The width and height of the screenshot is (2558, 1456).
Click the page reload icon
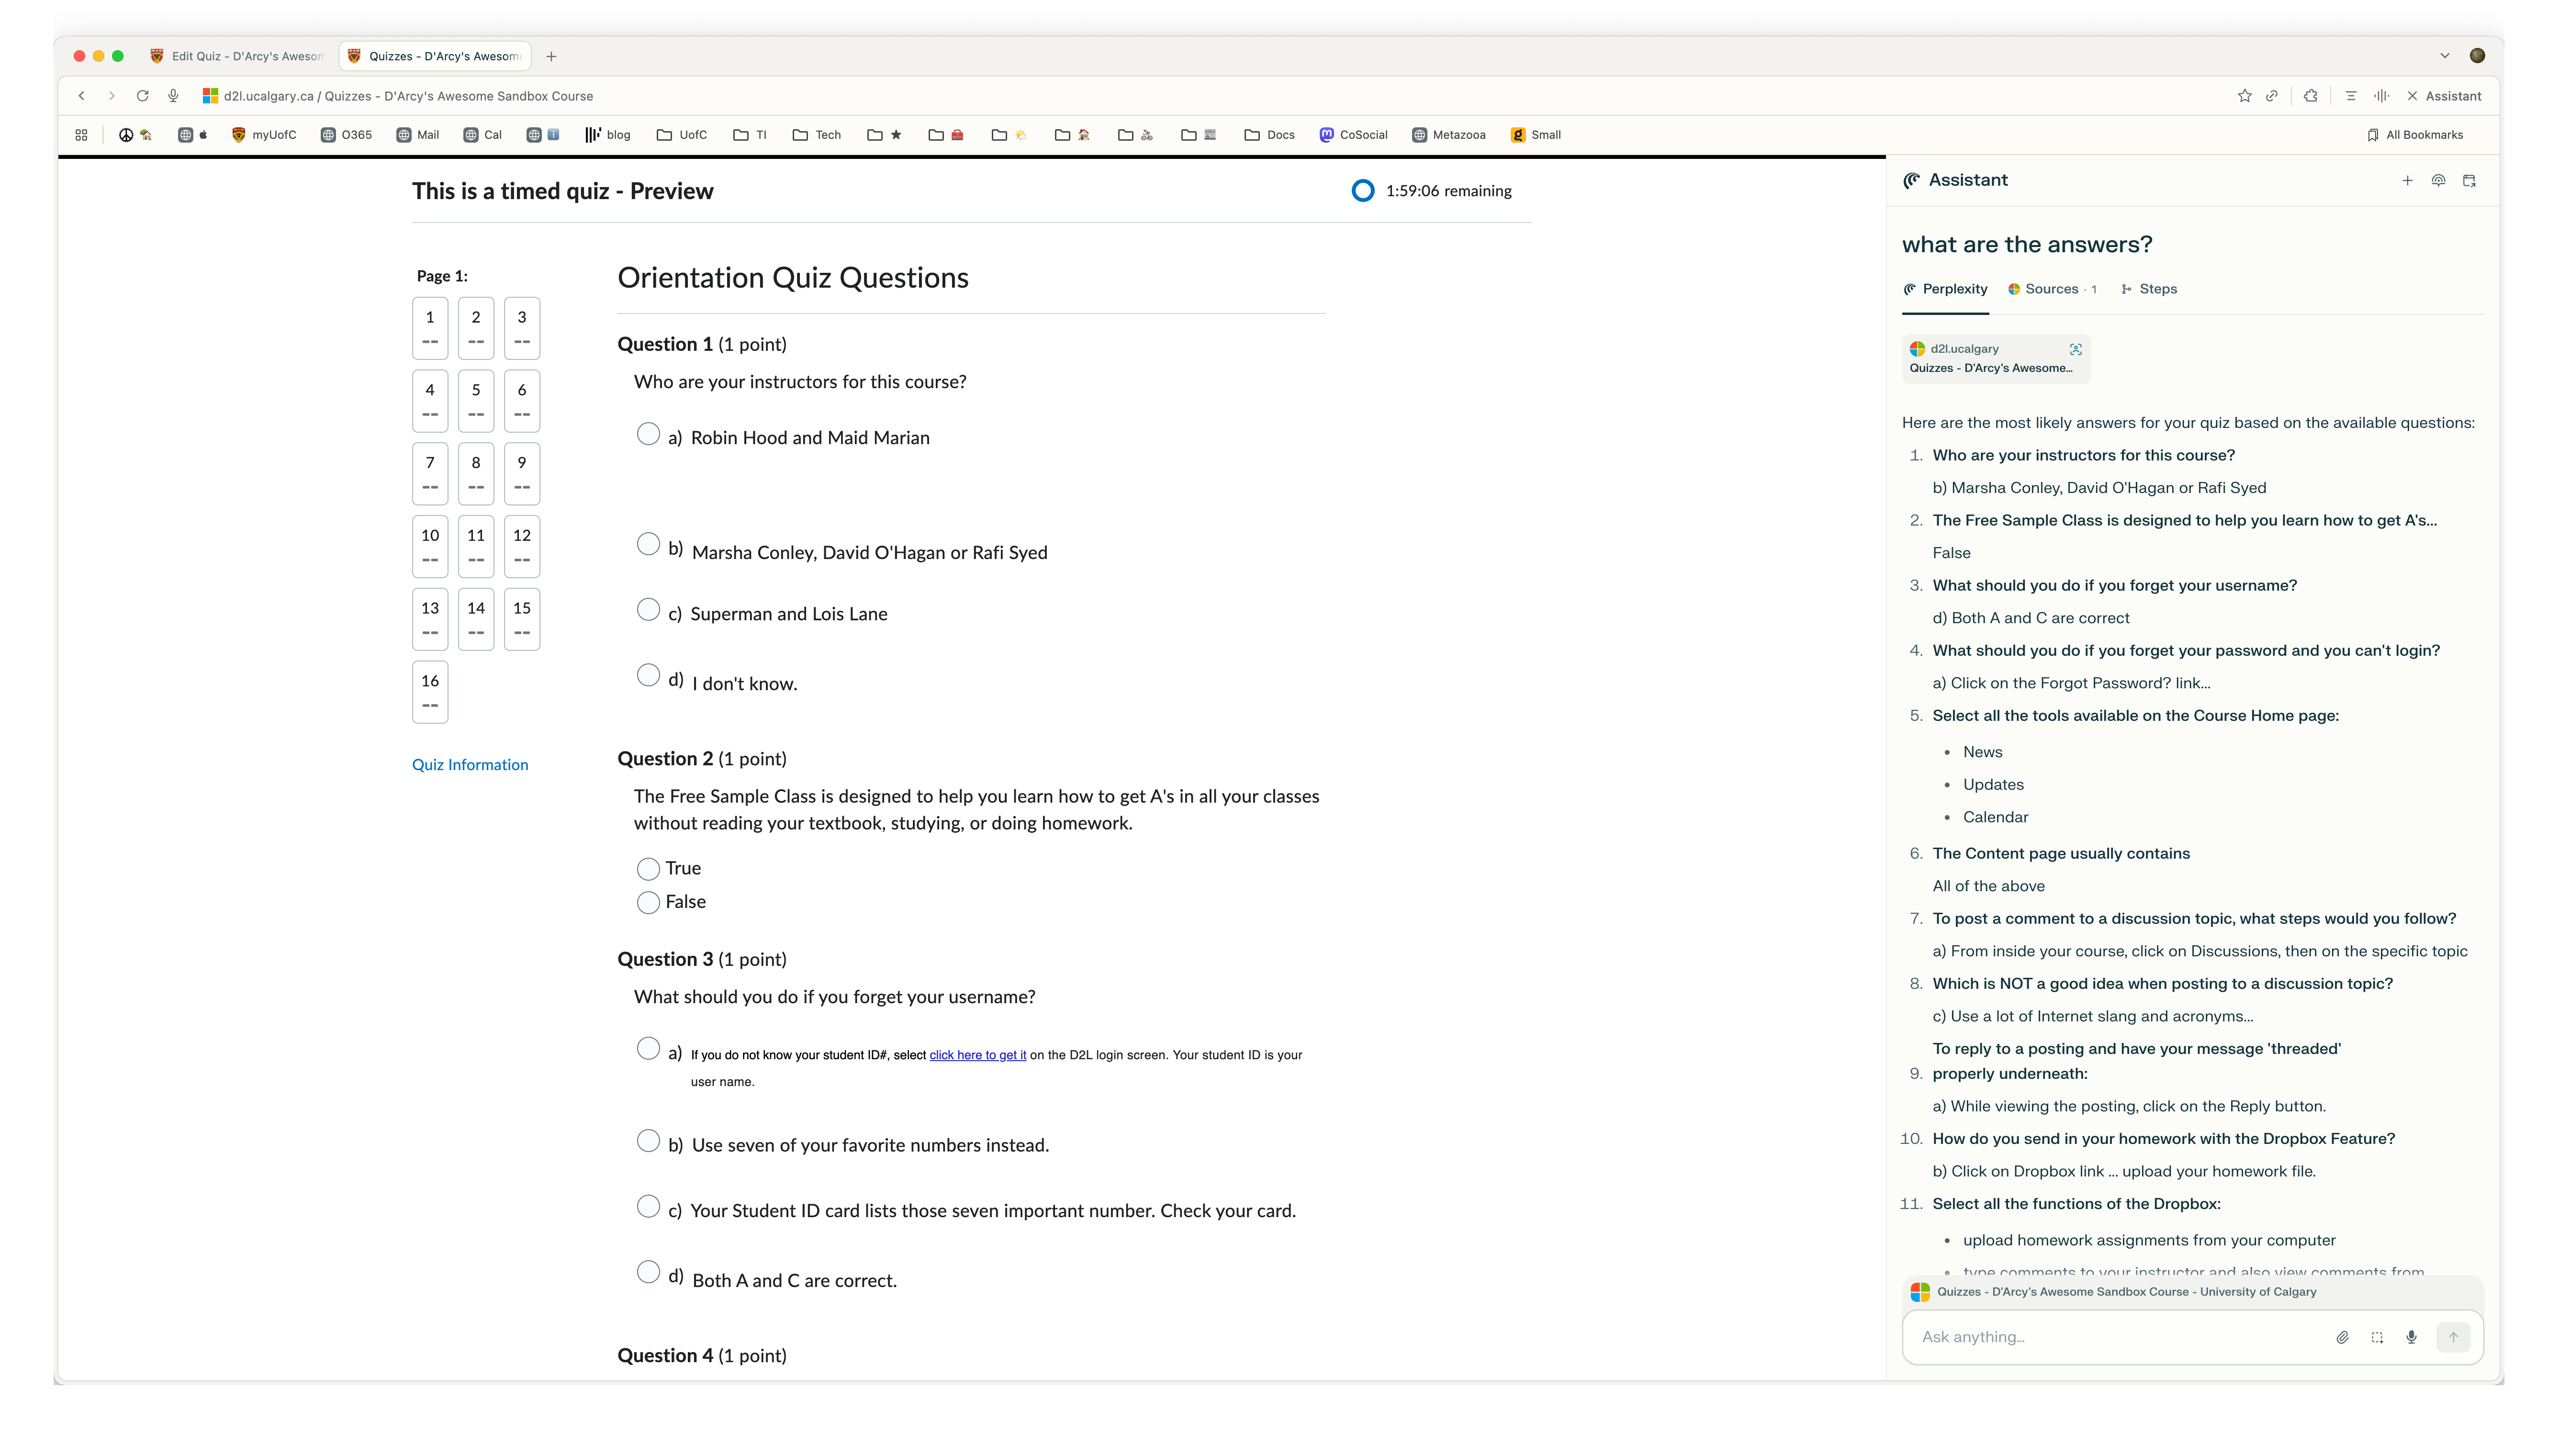[x=142, y=96]
